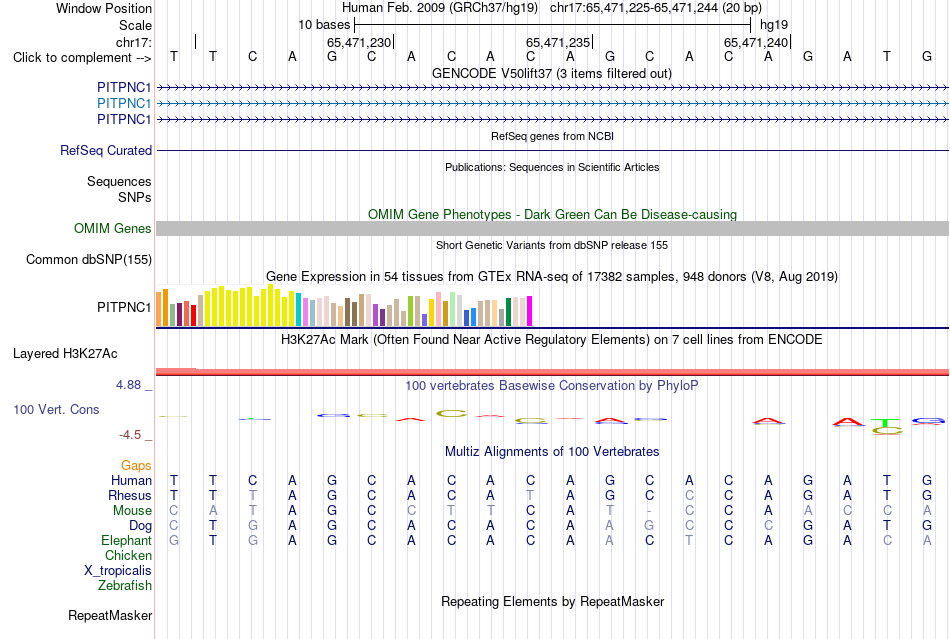
Task: Select the 'Elephant' species label
Action: (126, 540)
